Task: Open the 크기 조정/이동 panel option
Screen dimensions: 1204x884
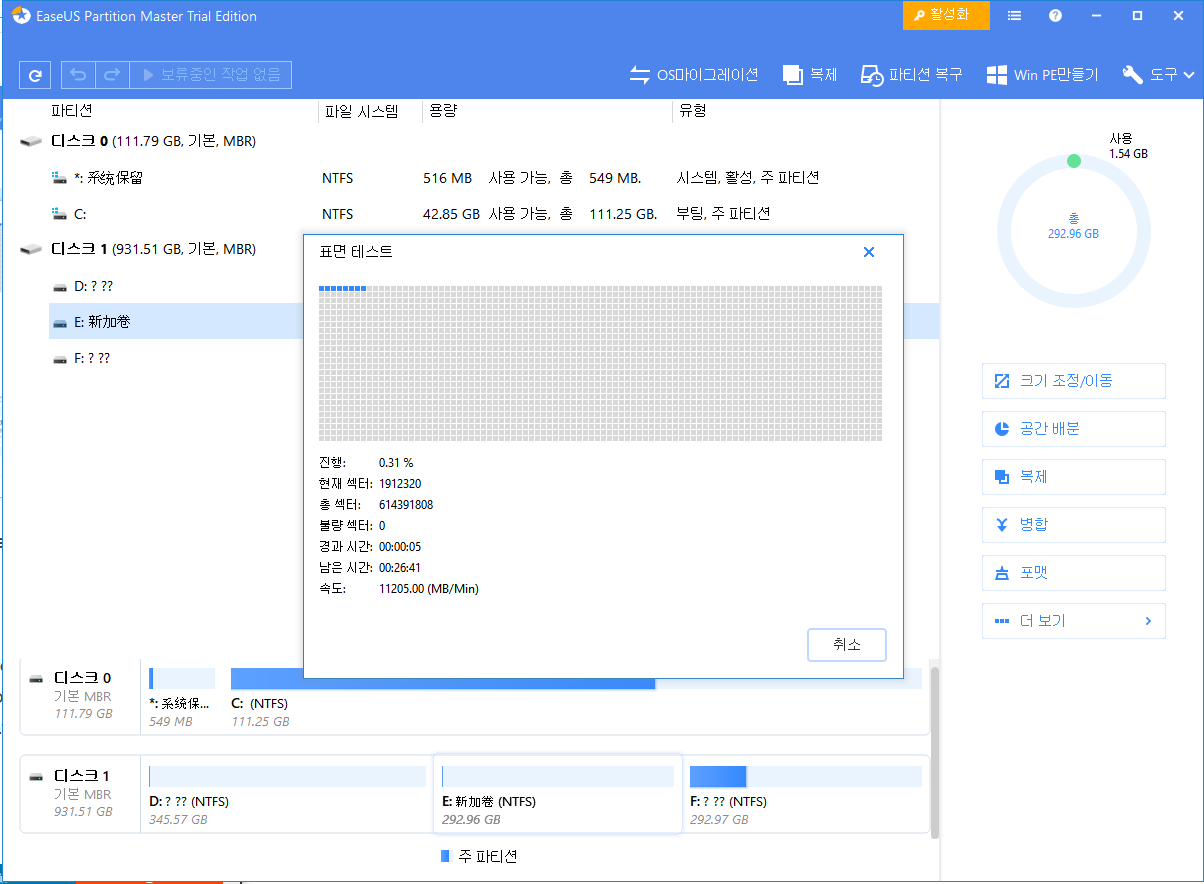Action: click(1073, 380)
